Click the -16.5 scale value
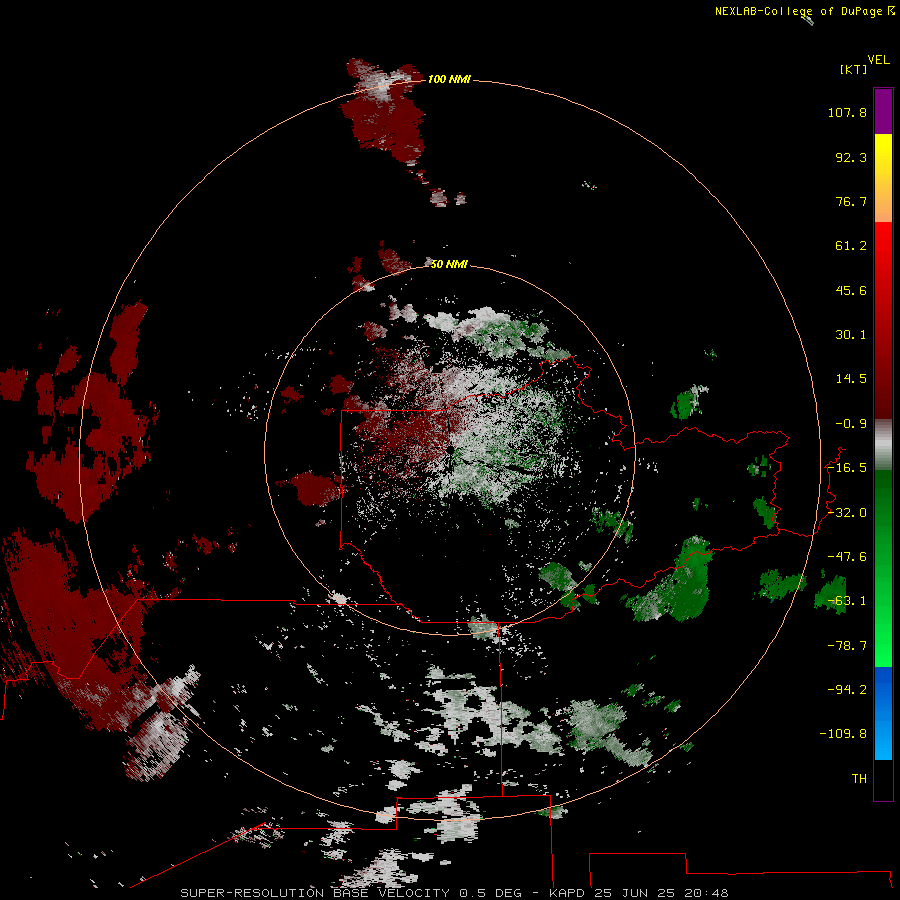This screenshot has height=900, width=900. 847,468
